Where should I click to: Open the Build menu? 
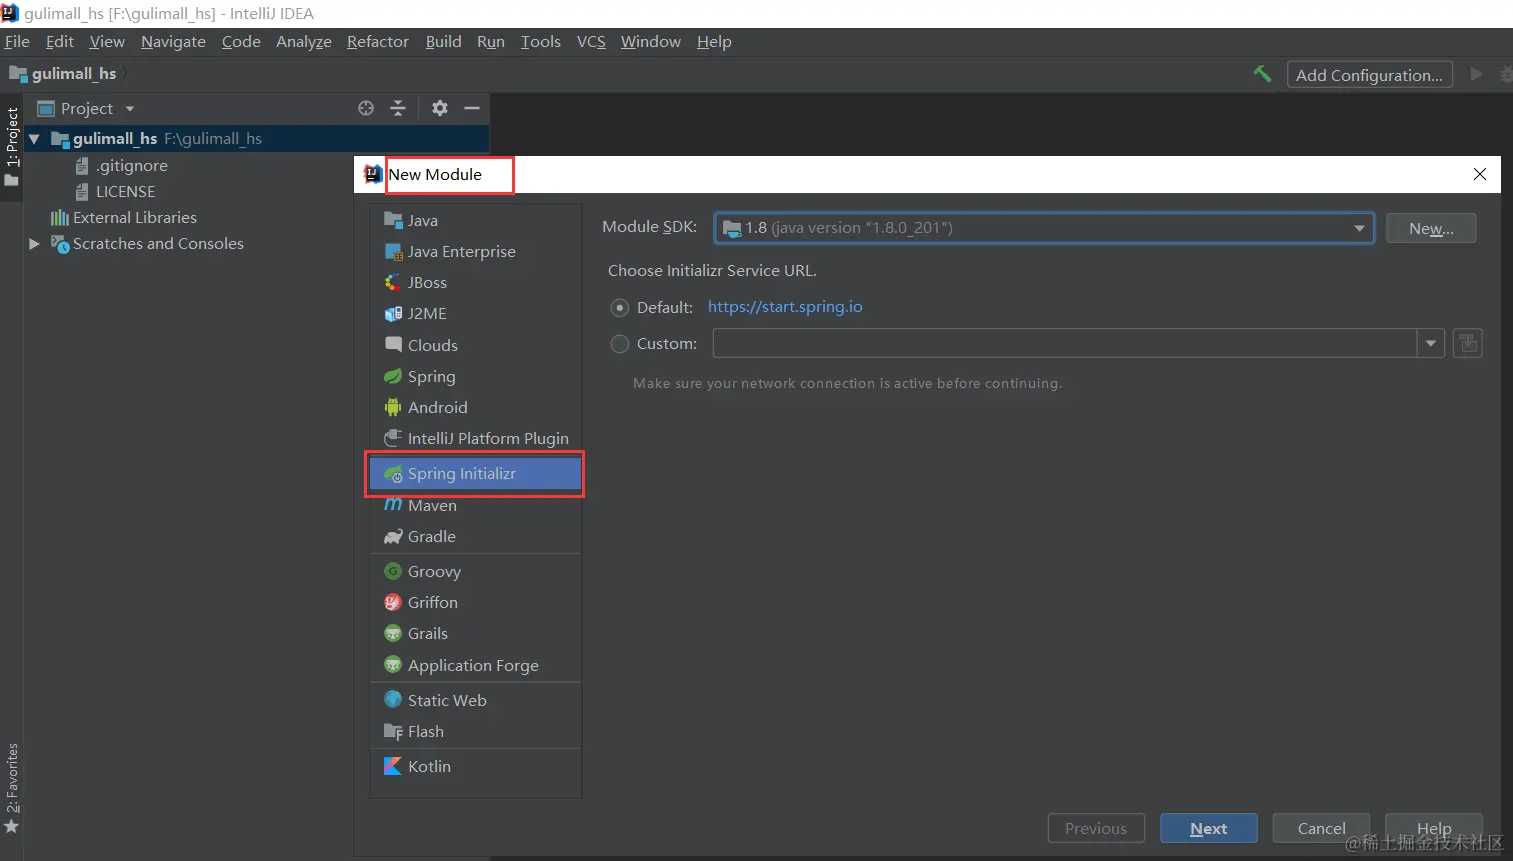pos(444,42)
